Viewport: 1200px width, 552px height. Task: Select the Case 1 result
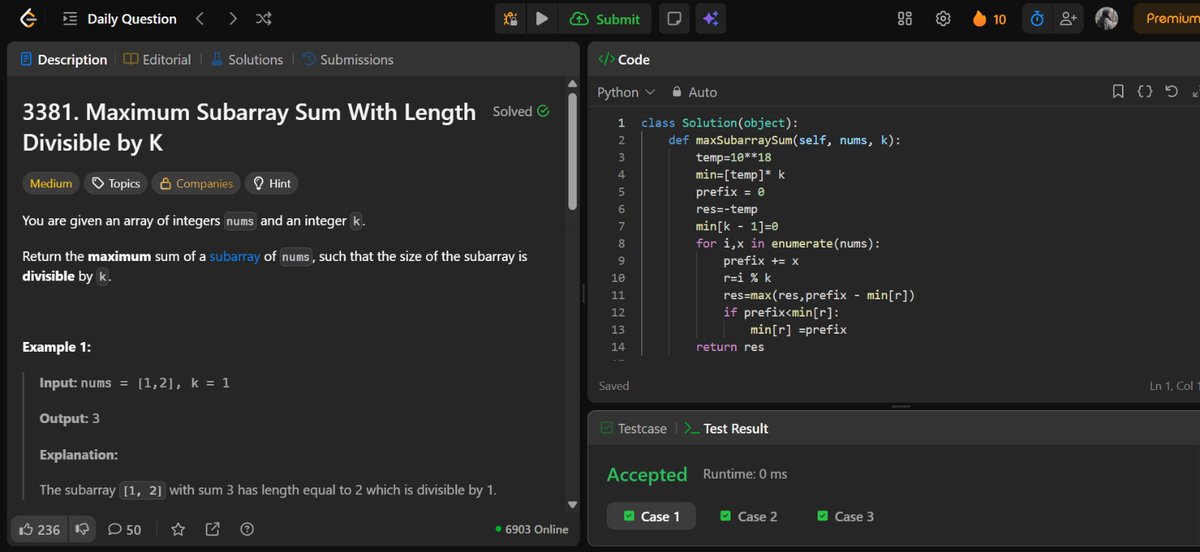651,516
